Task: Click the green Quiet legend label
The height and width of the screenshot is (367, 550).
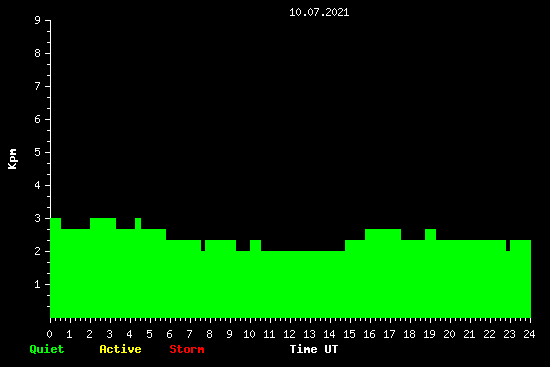Action: click(47, 349)
